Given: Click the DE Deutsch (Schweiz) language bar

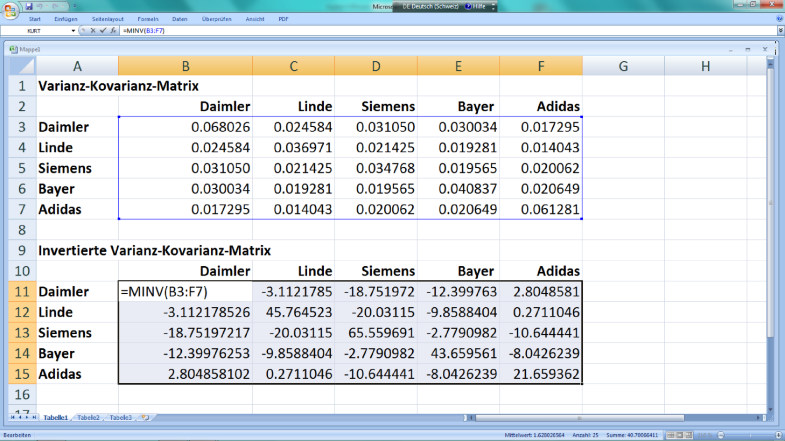Looking at the screenshot, I should coord(430,7).
